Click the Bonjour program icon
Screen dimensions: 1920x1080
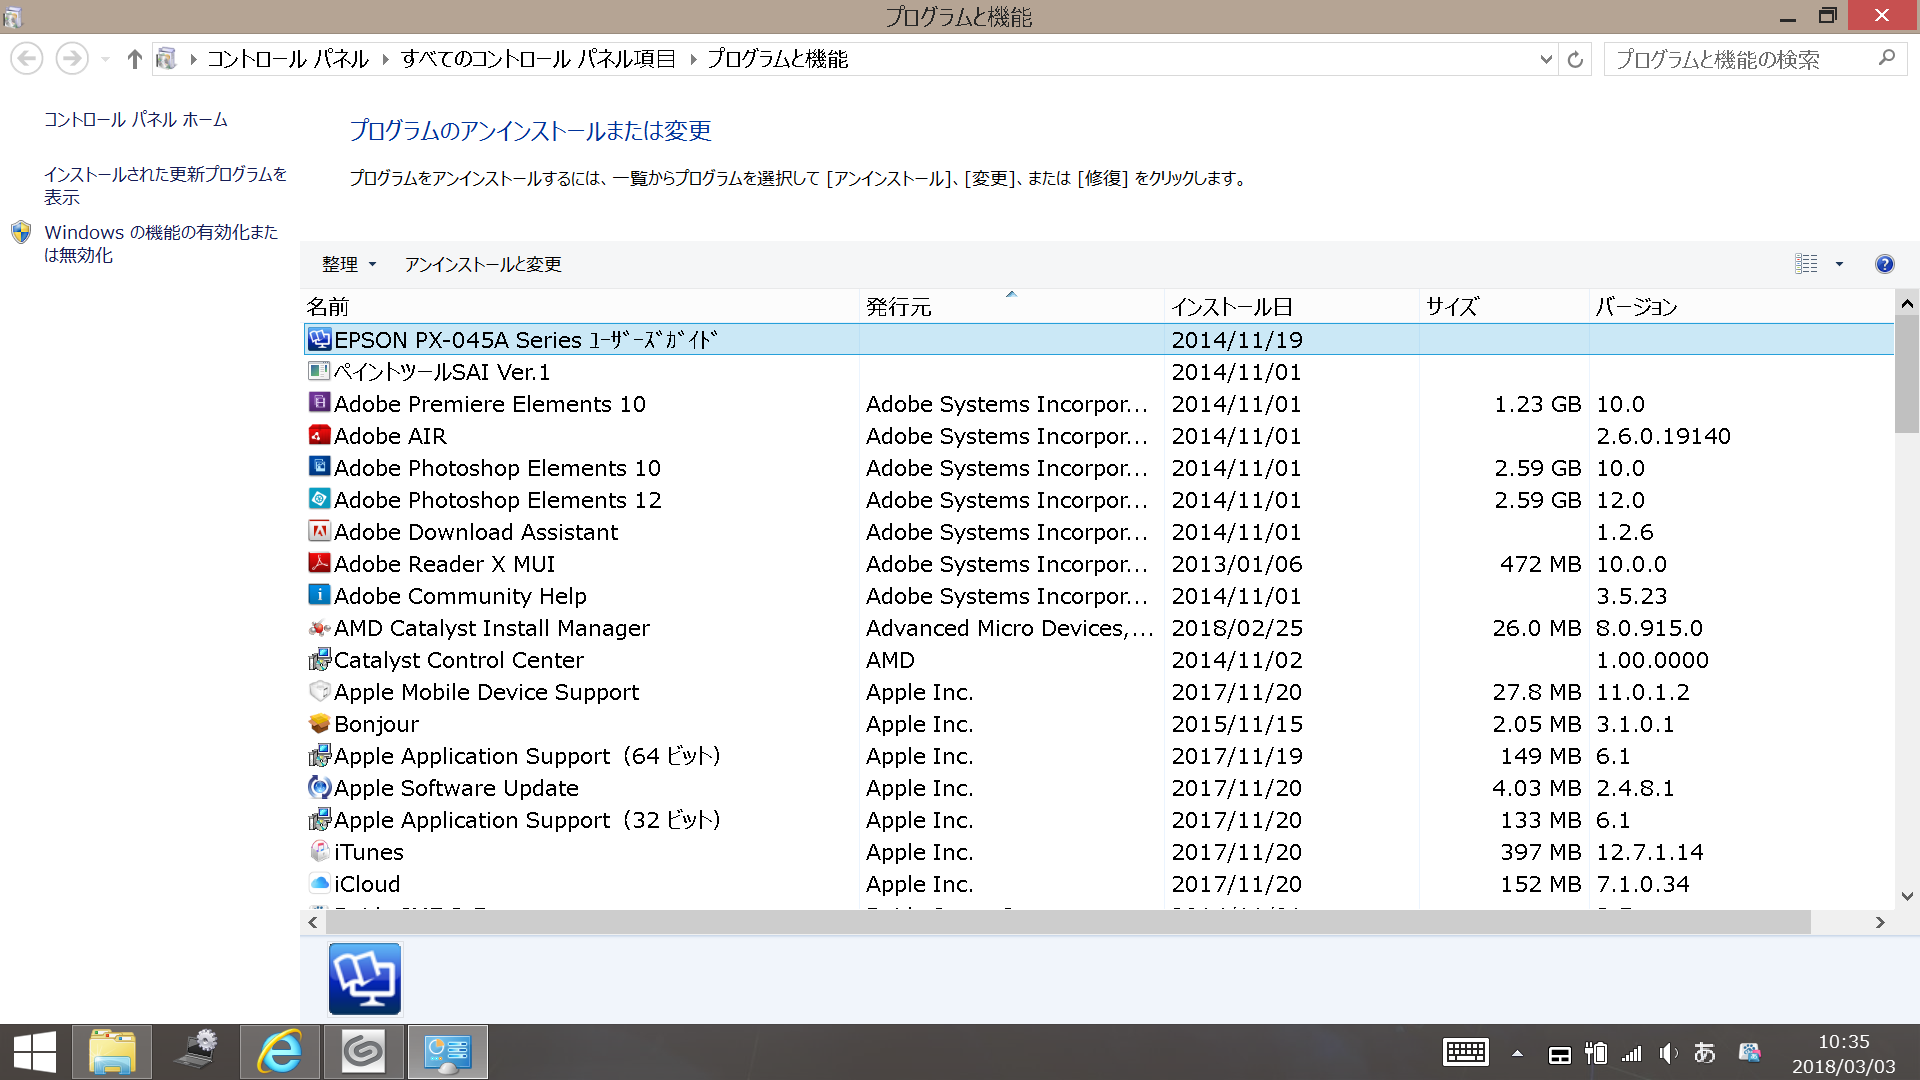tap(319, 723)
